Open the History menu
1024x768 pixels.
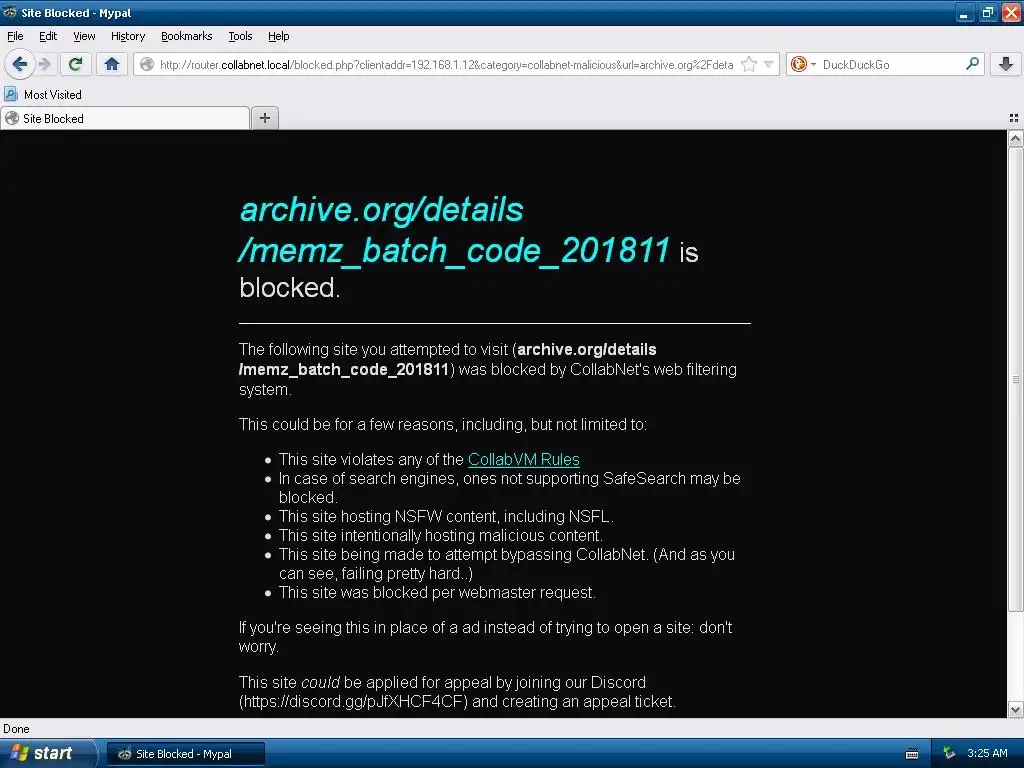(x=127, y=36)
